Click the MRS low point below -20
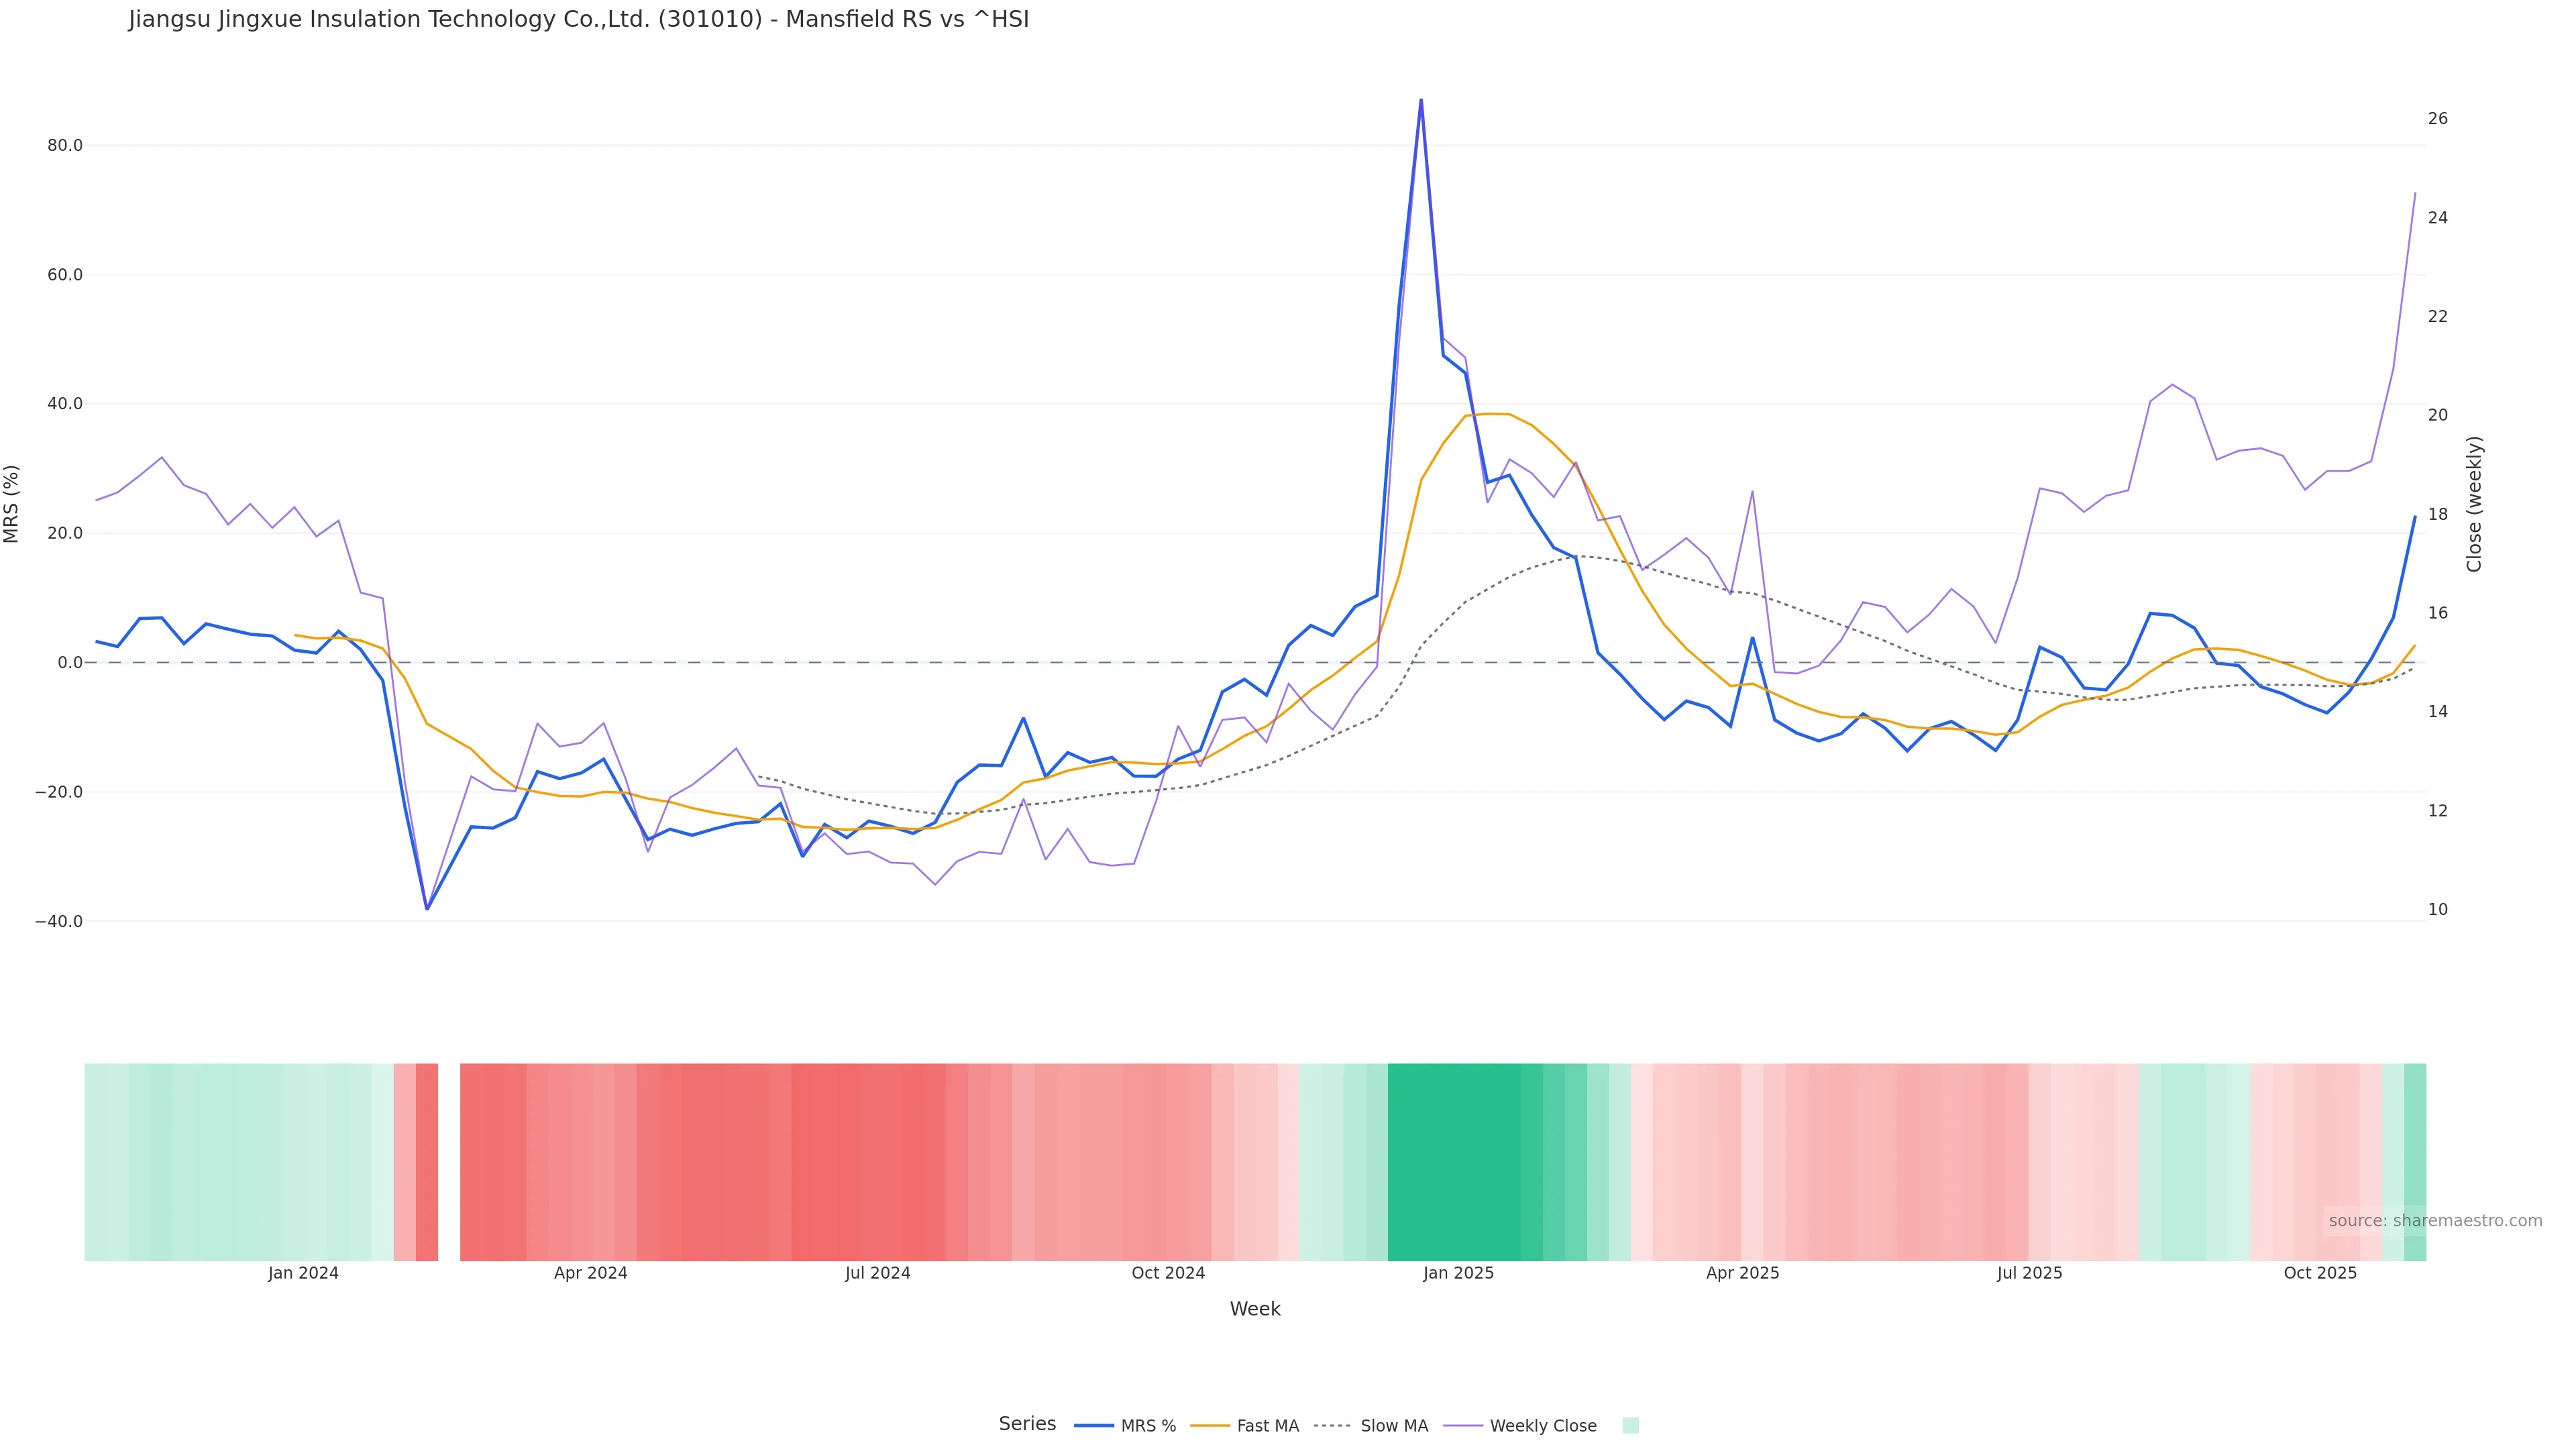 click(x=427, y=908)
